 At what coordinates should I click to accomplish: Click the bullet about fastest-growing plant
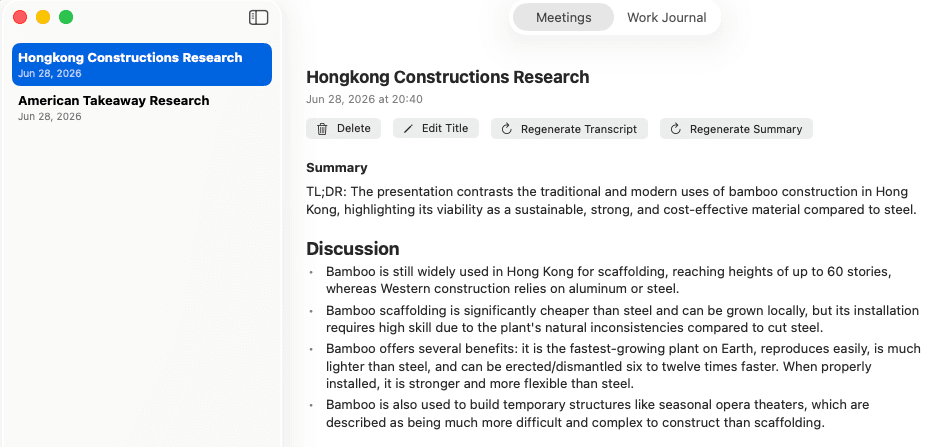[623, 367]
